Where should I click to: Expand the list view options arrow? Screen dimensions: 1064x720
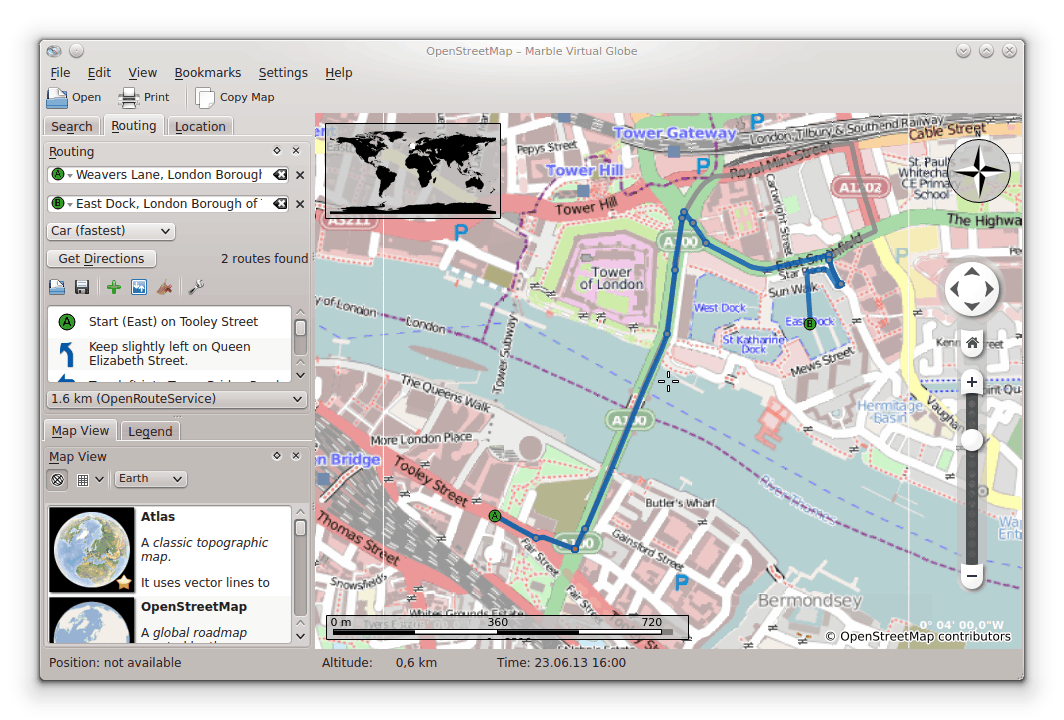100,479
